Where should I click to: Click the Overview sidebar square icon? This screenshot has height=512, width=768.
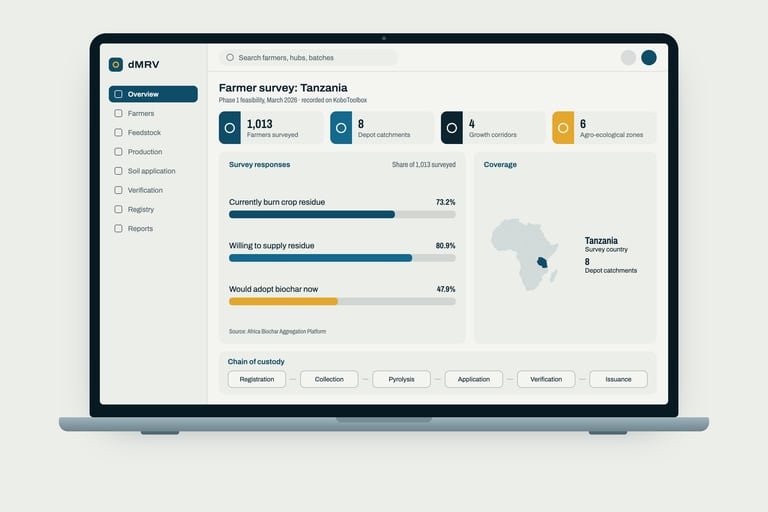tap(118, 94)
